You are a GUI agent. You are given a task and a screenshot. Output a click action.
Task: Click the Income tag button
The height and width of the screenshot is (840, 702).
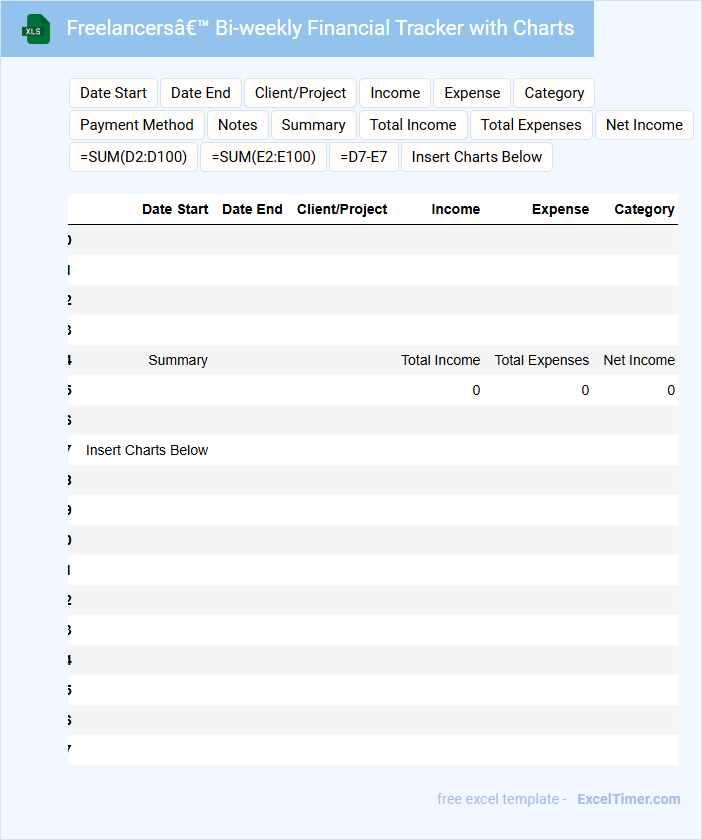click(x=395, y=93)
